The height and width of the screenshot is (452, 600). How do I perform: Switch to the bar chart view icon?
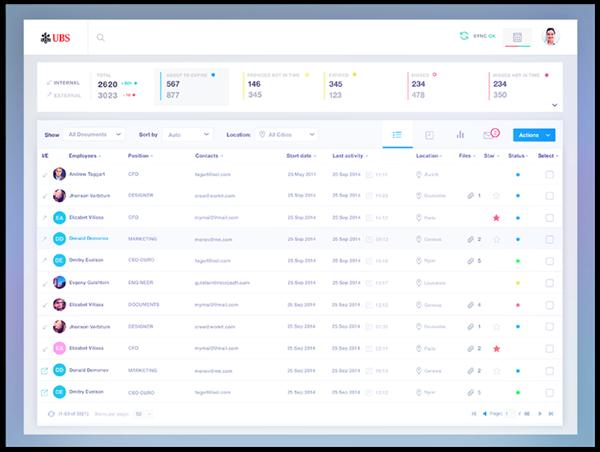pyautogui.click(x=460, y=134)
